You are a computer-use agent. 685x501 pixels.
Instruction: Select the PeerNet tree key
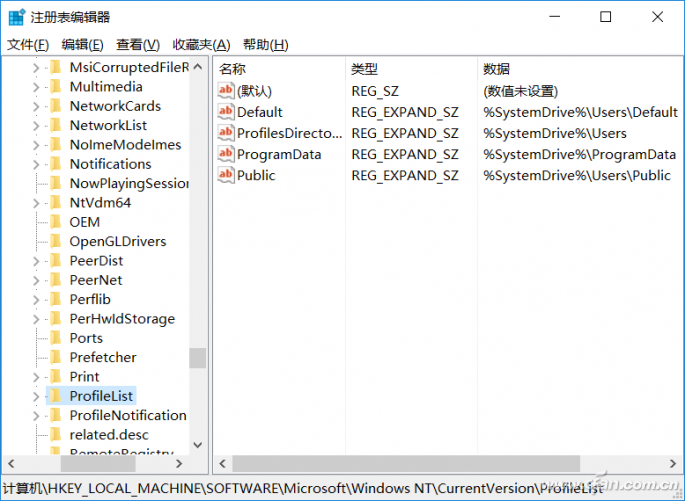tap(96, 280)
